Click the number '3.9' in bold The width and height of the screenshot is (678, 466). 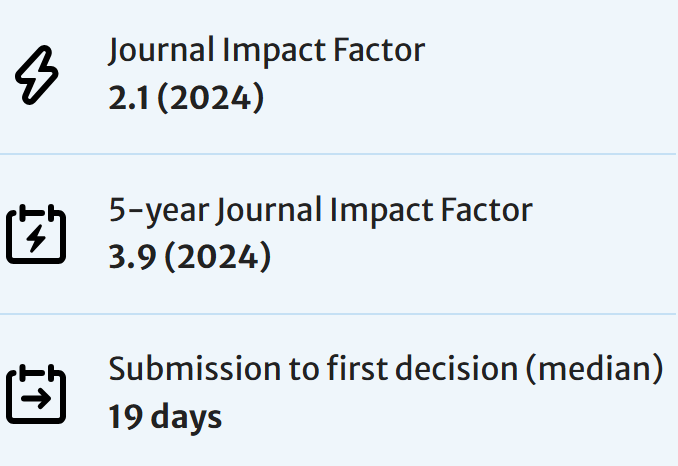(130, 257)
